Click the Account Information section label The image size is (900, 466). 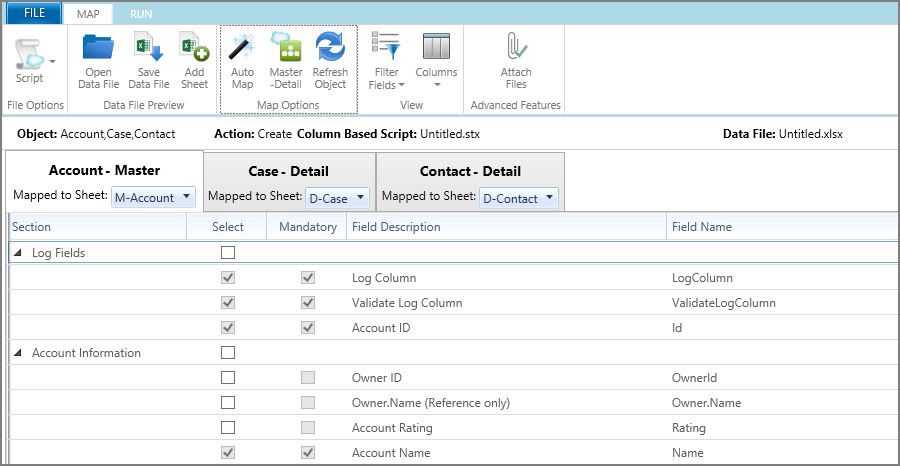pos(86,353)
